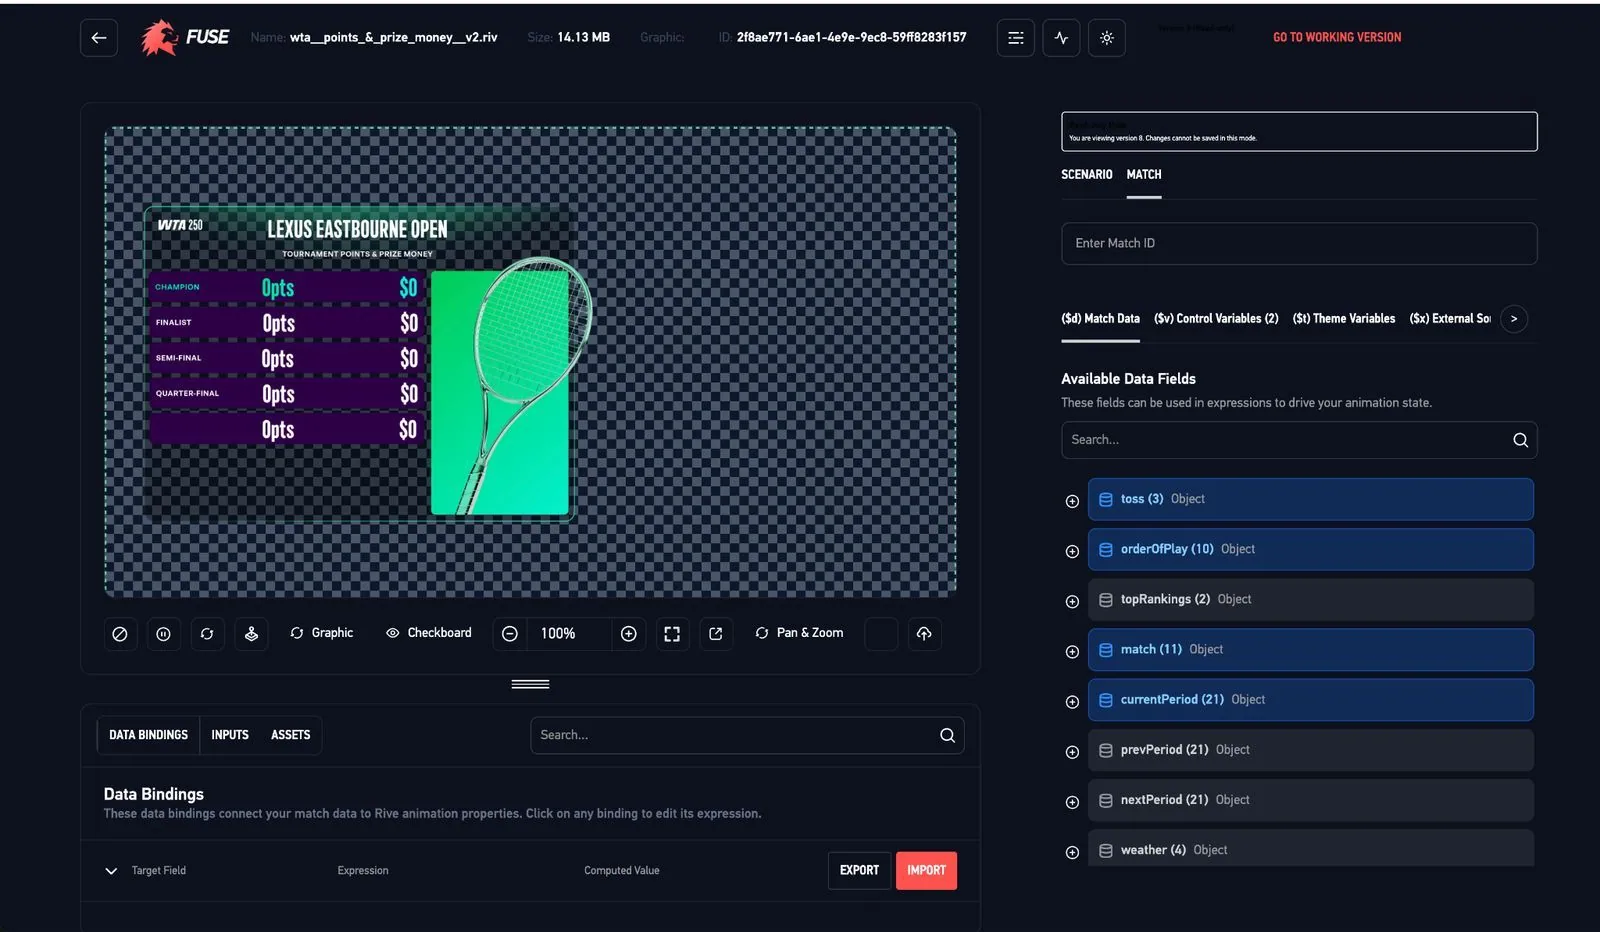Expand the prevPeriod (21) object
Image resolution: width=1600 pixels, height=932 pixels.
pos(1072,752)
